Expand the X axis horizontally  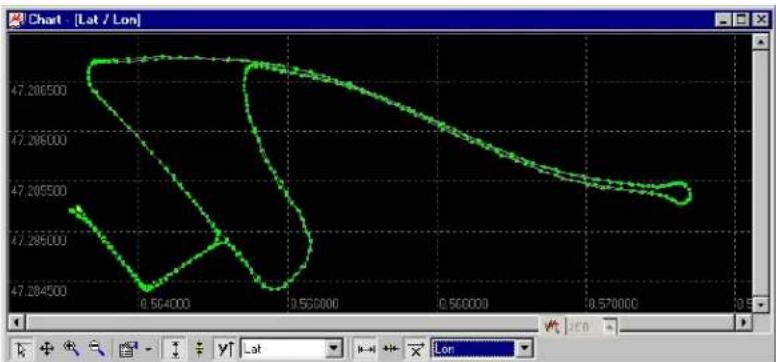tap(366, 350)
